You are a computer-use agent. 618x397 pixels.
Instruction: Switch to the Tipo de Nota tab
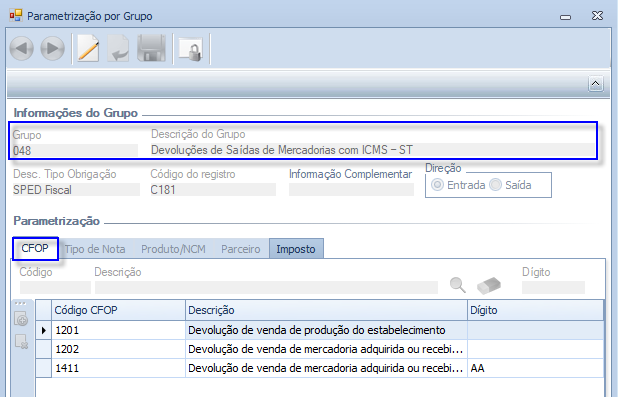tap(95, 249)
